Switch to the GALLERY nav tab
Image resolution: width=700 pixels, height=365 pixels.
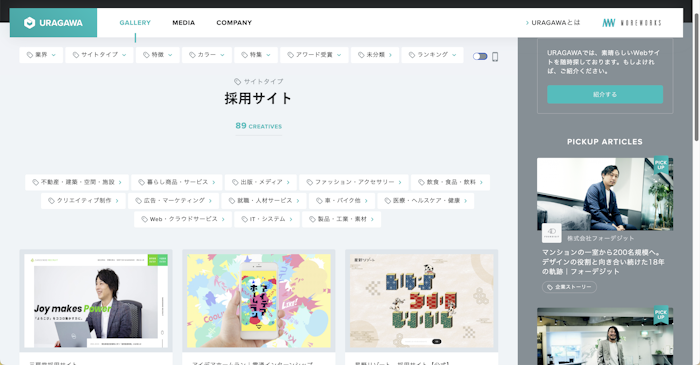[135, 23]
